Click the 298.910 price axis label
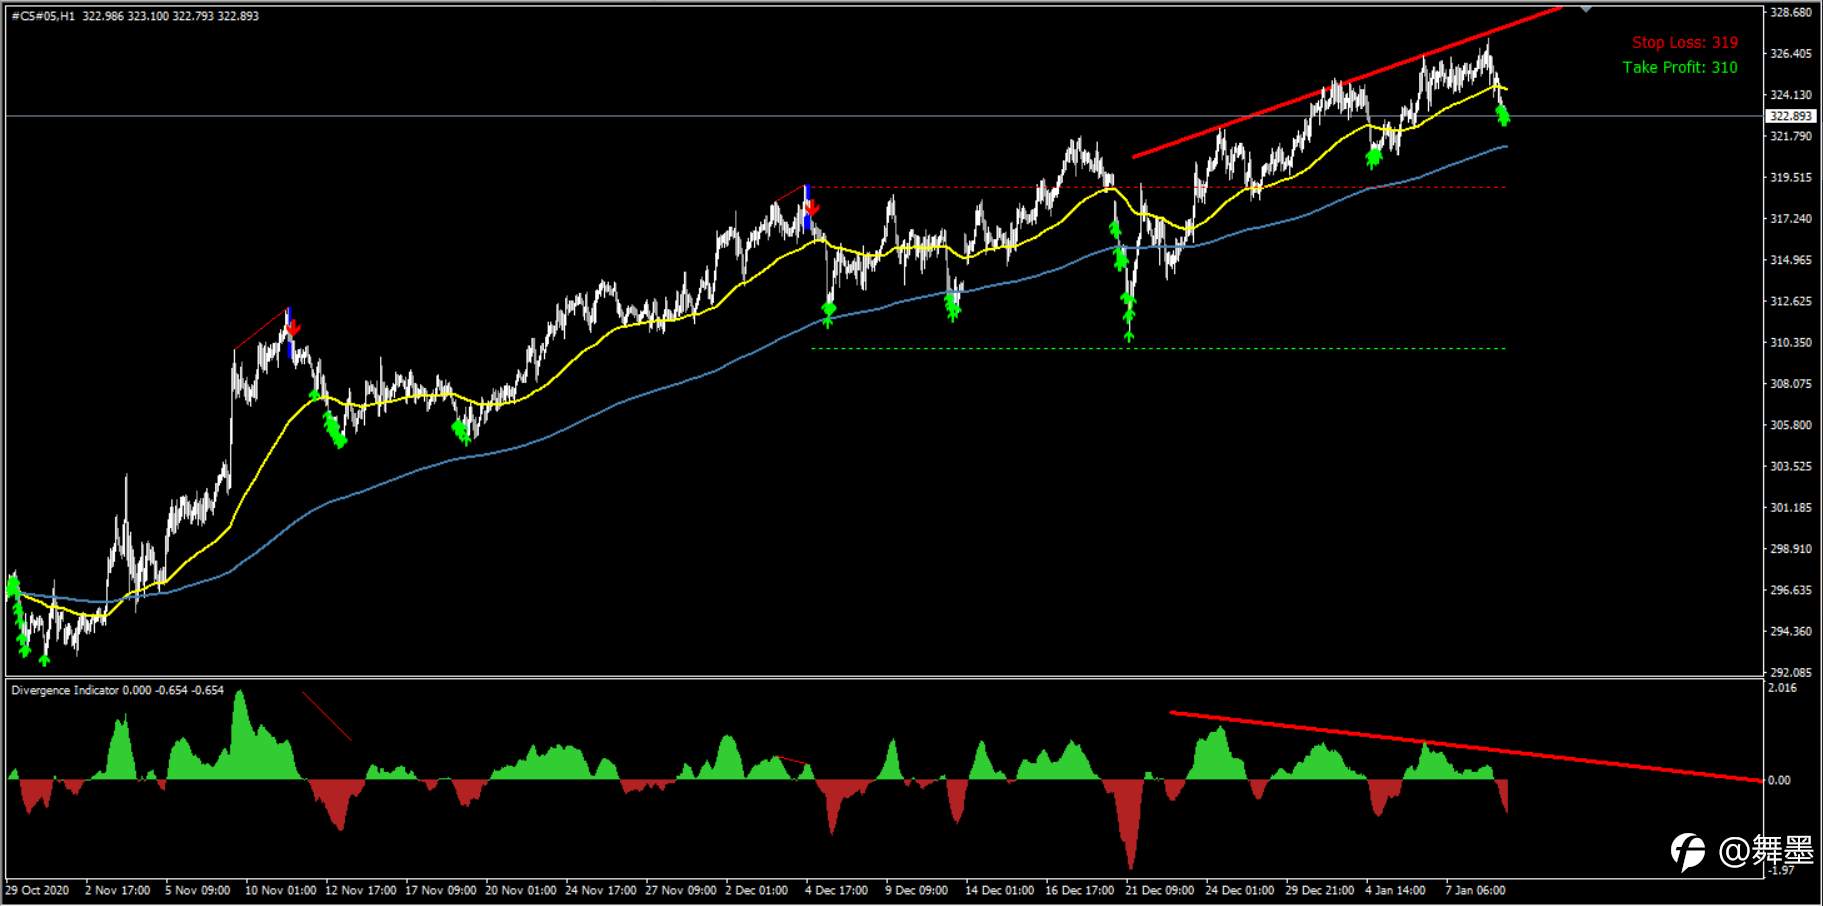Image resolution: width=1823 pixels, height=906 pixels. 1791,549
